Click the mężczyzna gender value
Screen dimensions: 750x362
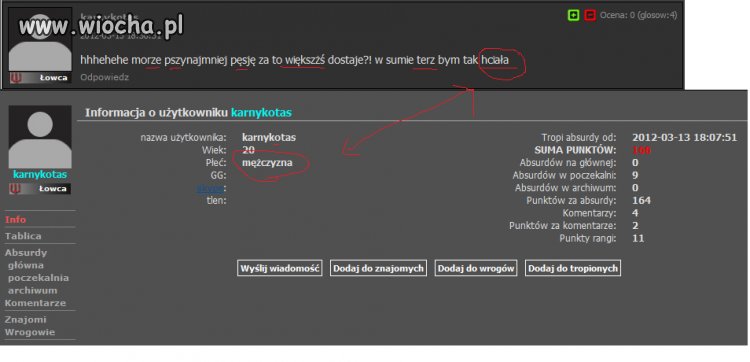267,163
